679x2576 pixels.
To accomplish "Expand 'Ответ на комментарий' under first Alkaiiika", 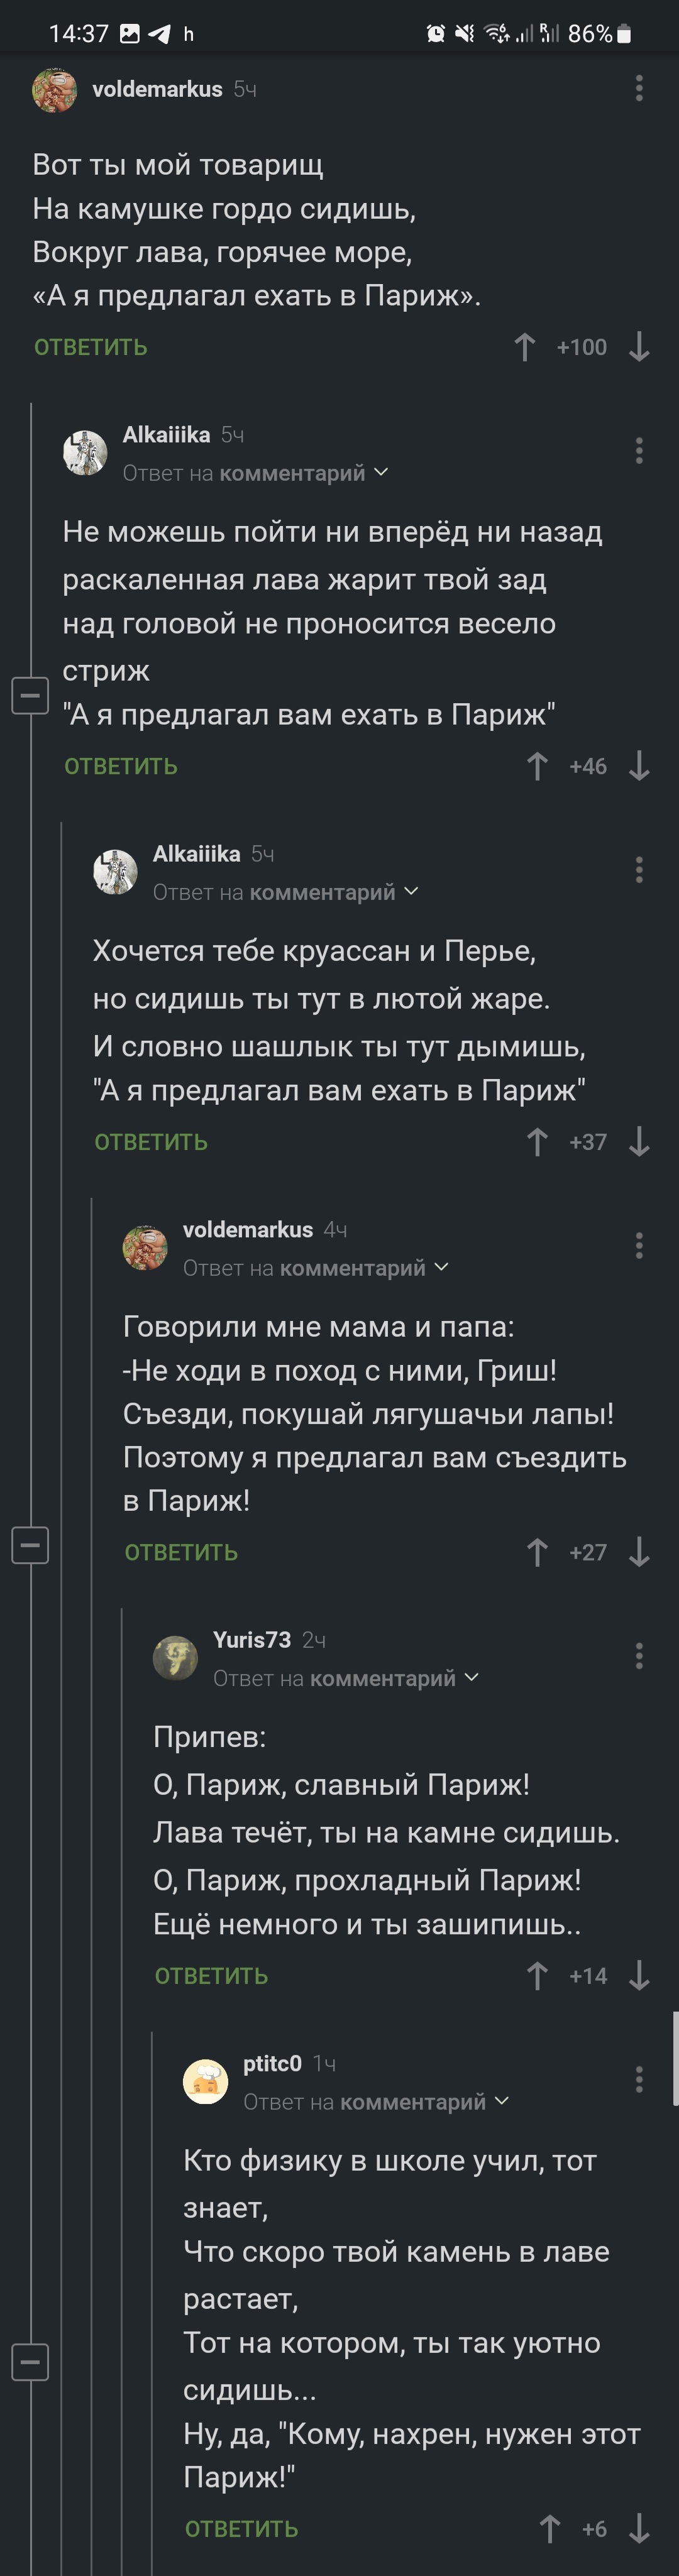I will coord(255,473).
